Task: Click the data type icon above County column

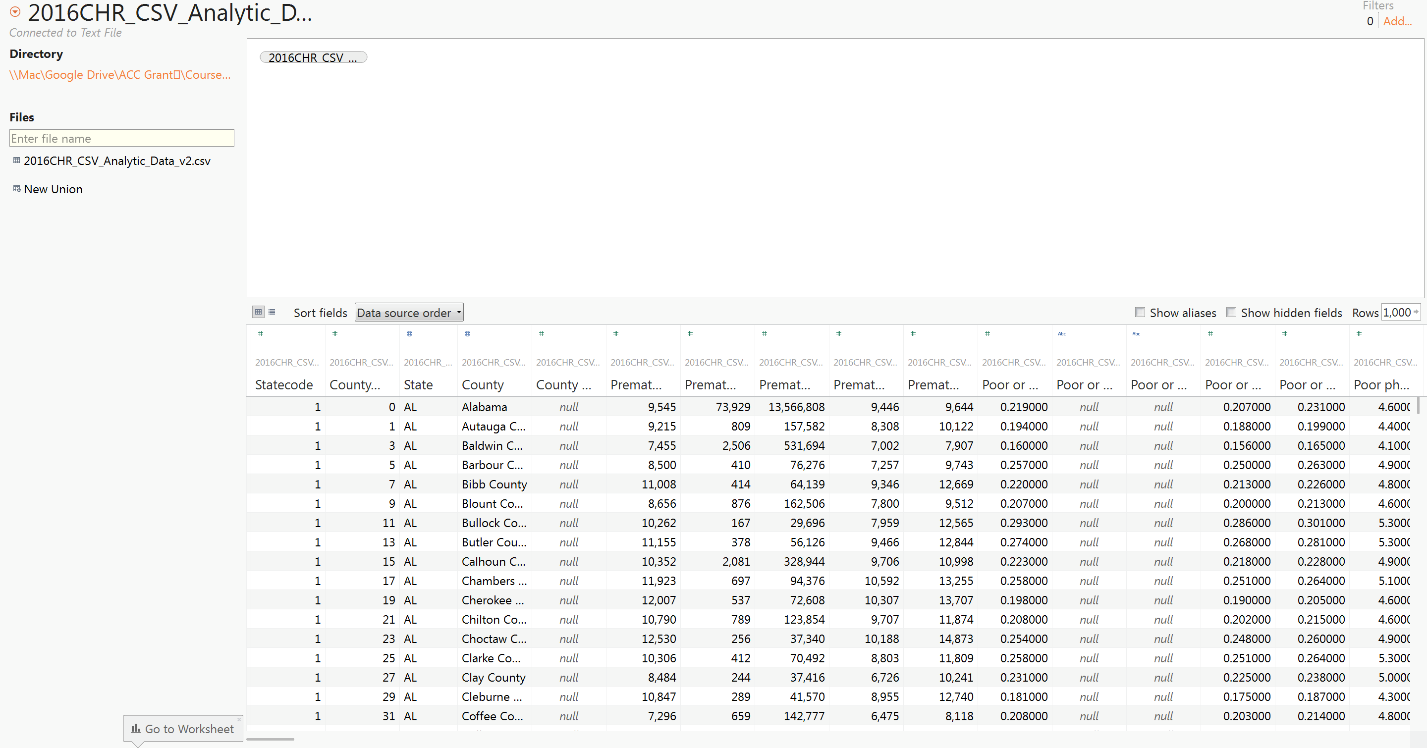Action: click(x=467, y=334)
